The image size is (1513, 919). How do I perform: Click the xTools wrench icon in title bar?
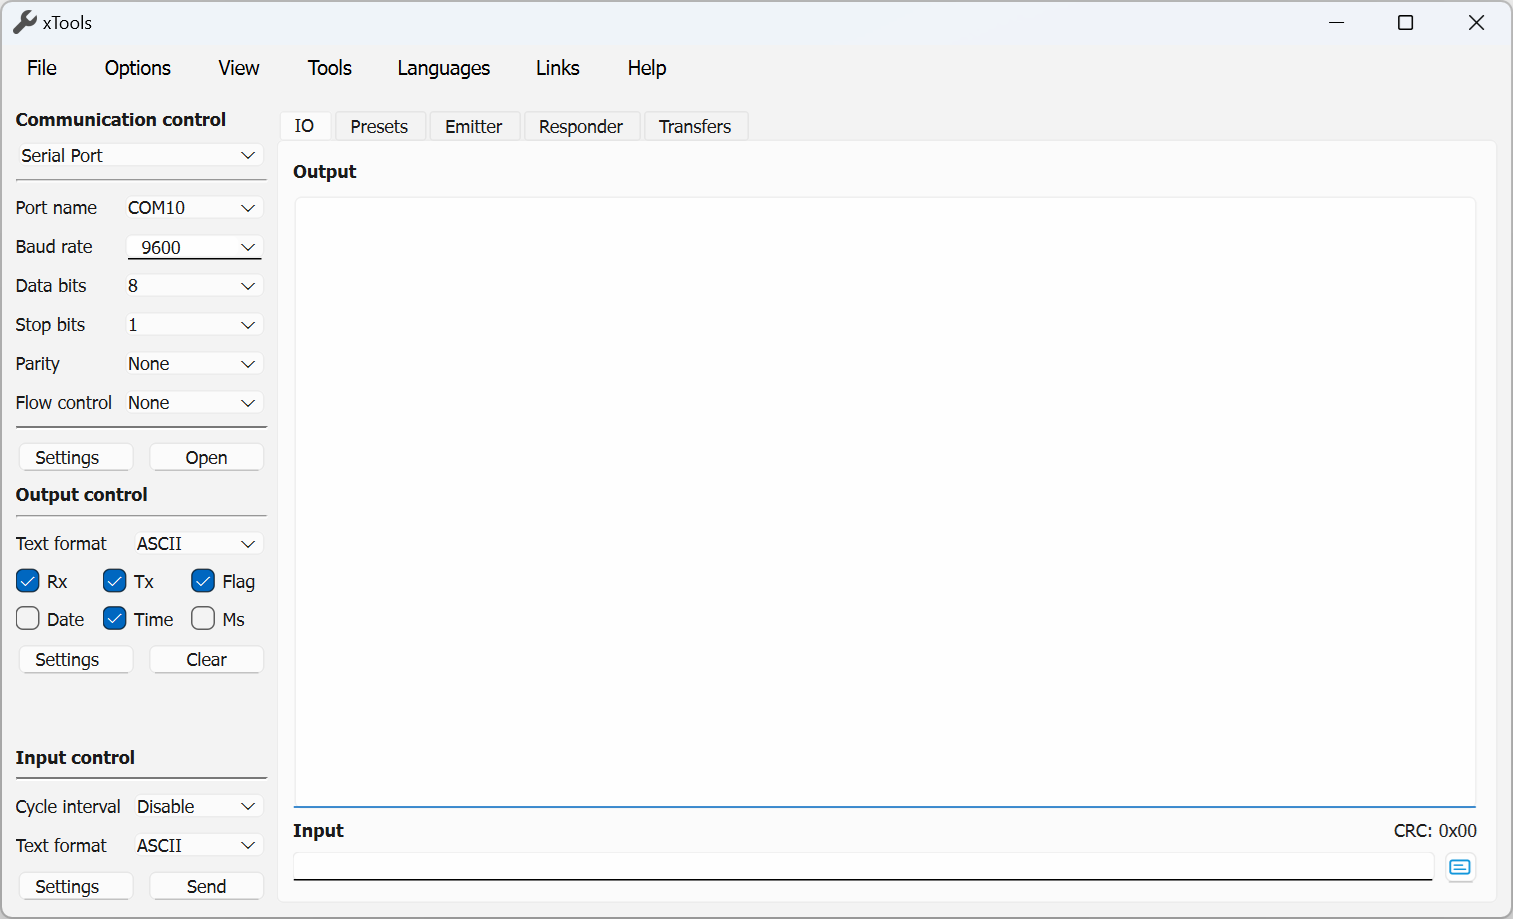point(24,22)
